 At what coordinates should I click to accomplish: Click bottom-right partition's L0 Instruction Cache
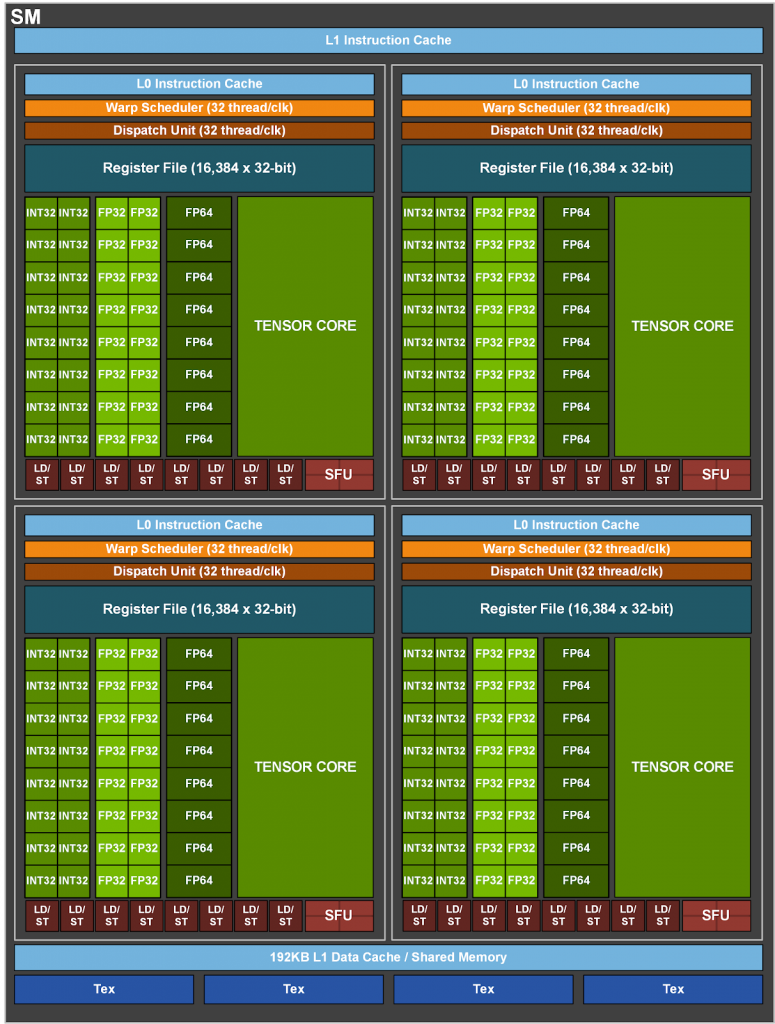pos(577,525)
